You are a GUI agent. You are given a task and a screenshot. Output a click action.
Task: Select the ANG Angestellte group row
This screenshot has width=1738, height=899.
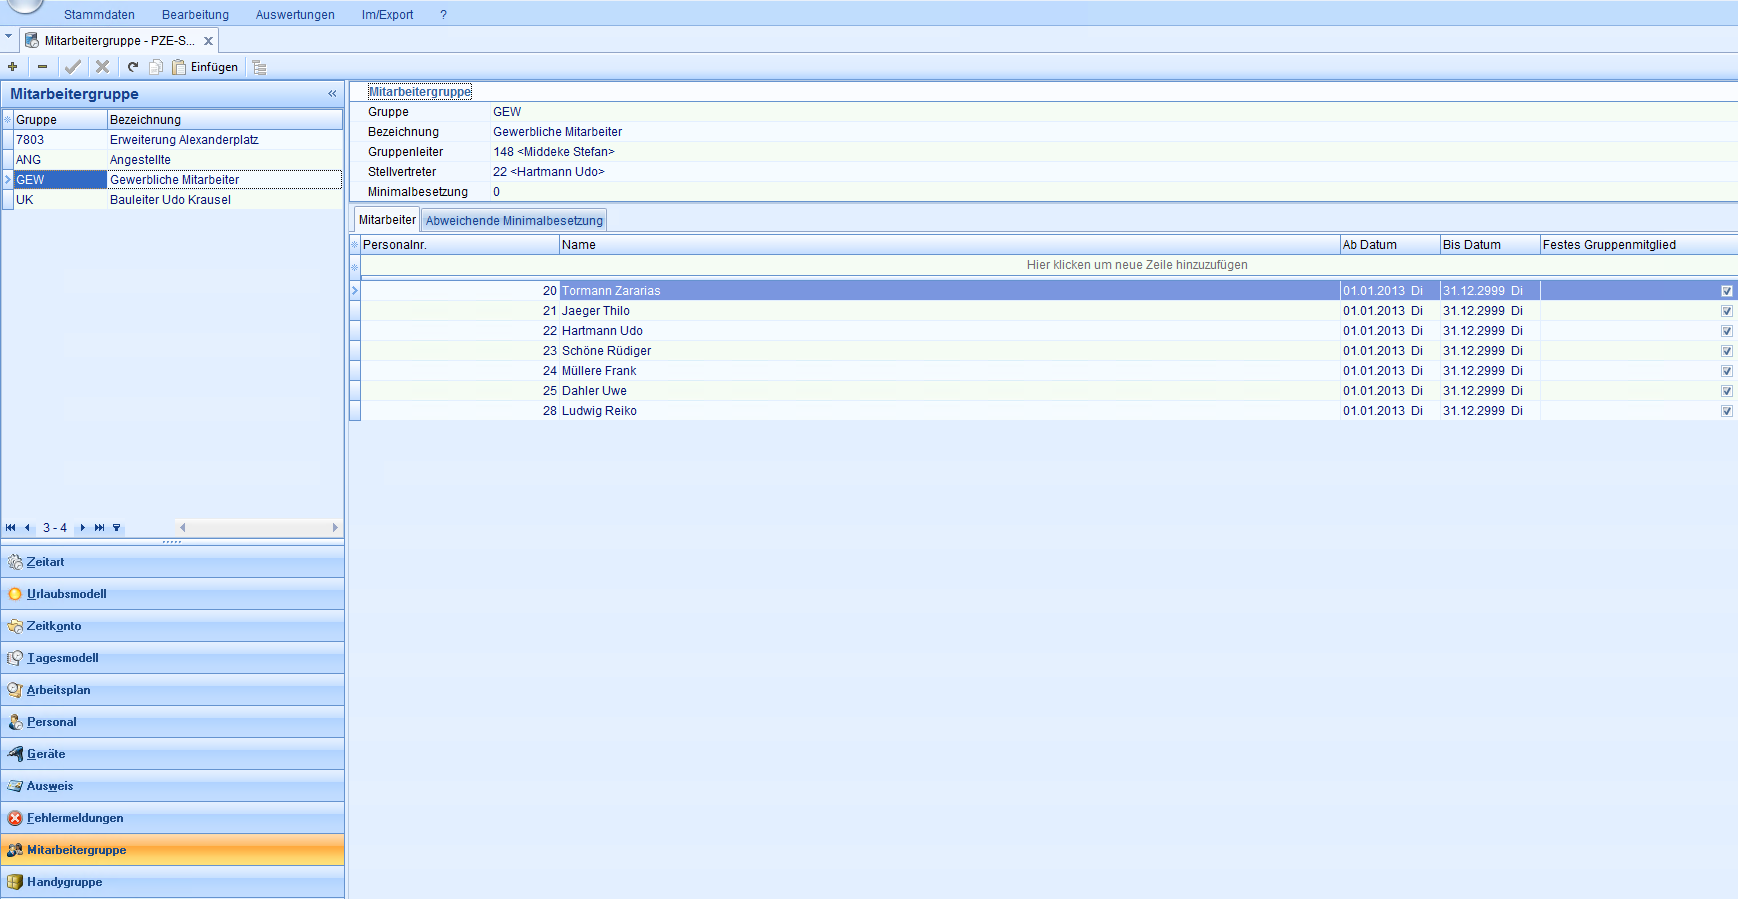tap(140, 160)
